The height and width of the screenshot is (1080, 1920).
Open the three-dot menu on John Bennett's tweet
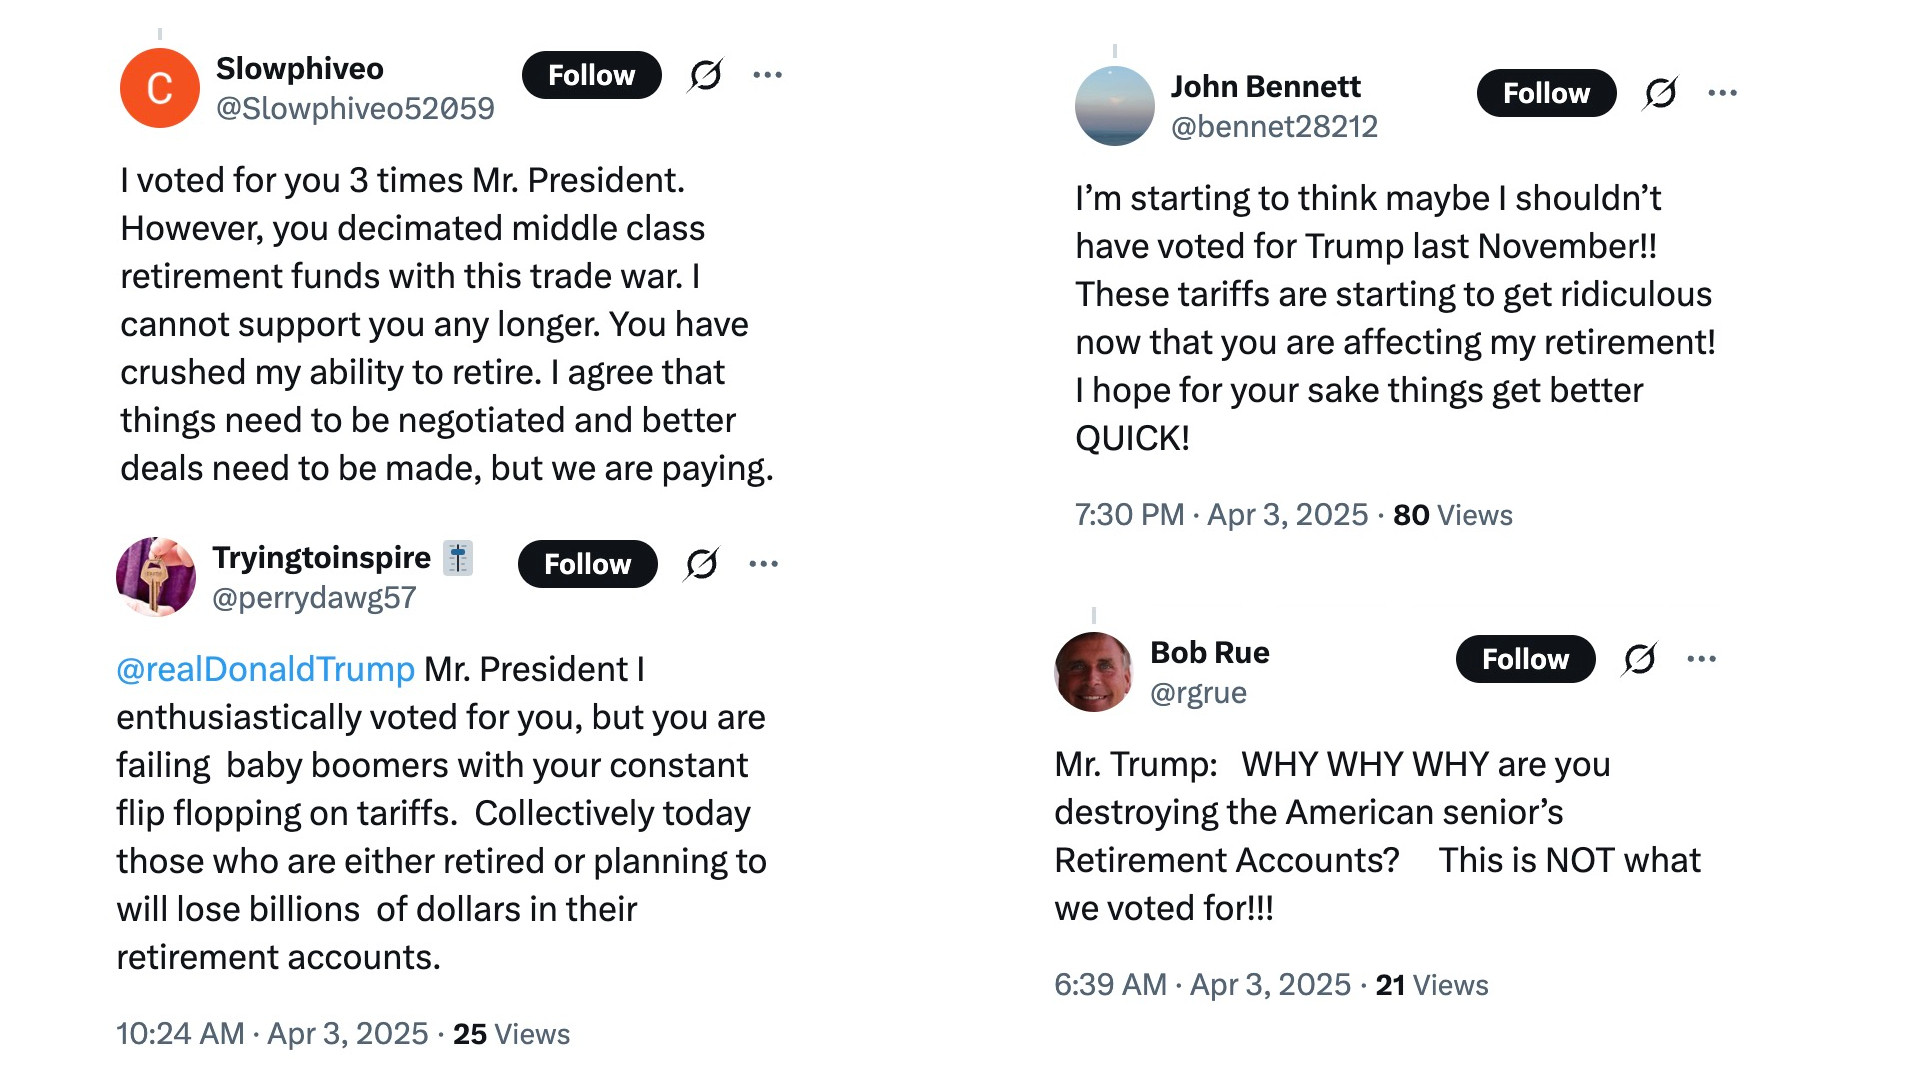click(x=1723, y=93)
